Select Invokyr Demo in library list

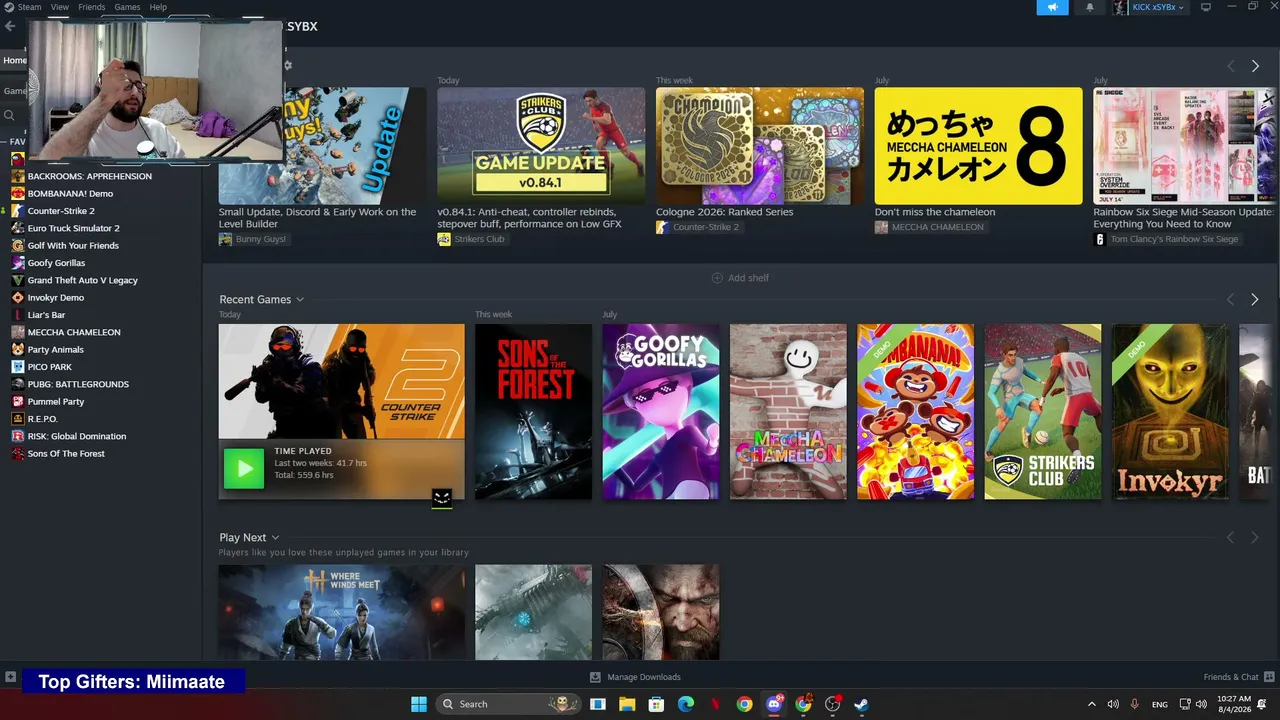click(56, 298)
